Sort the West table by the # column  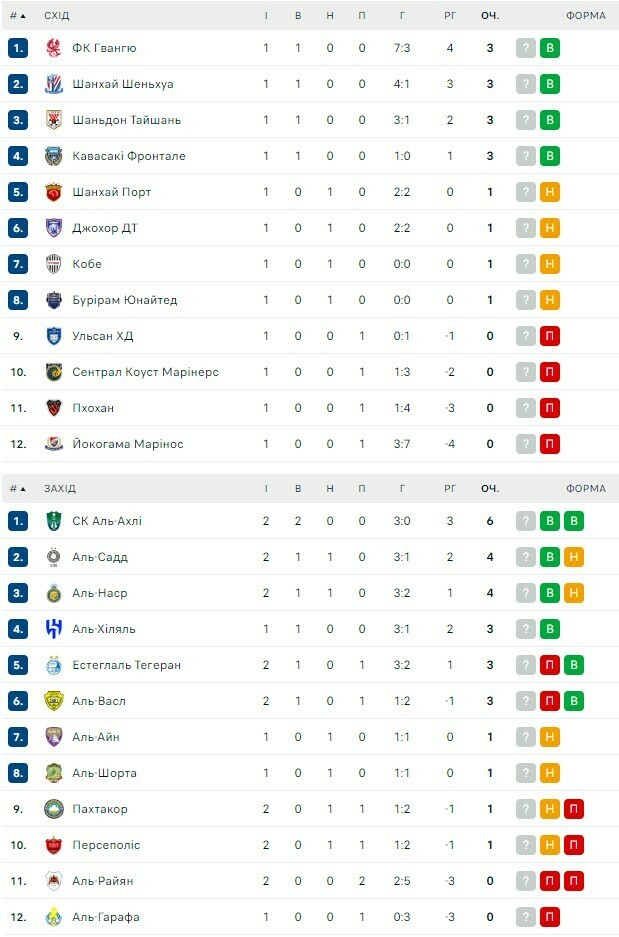16,489
